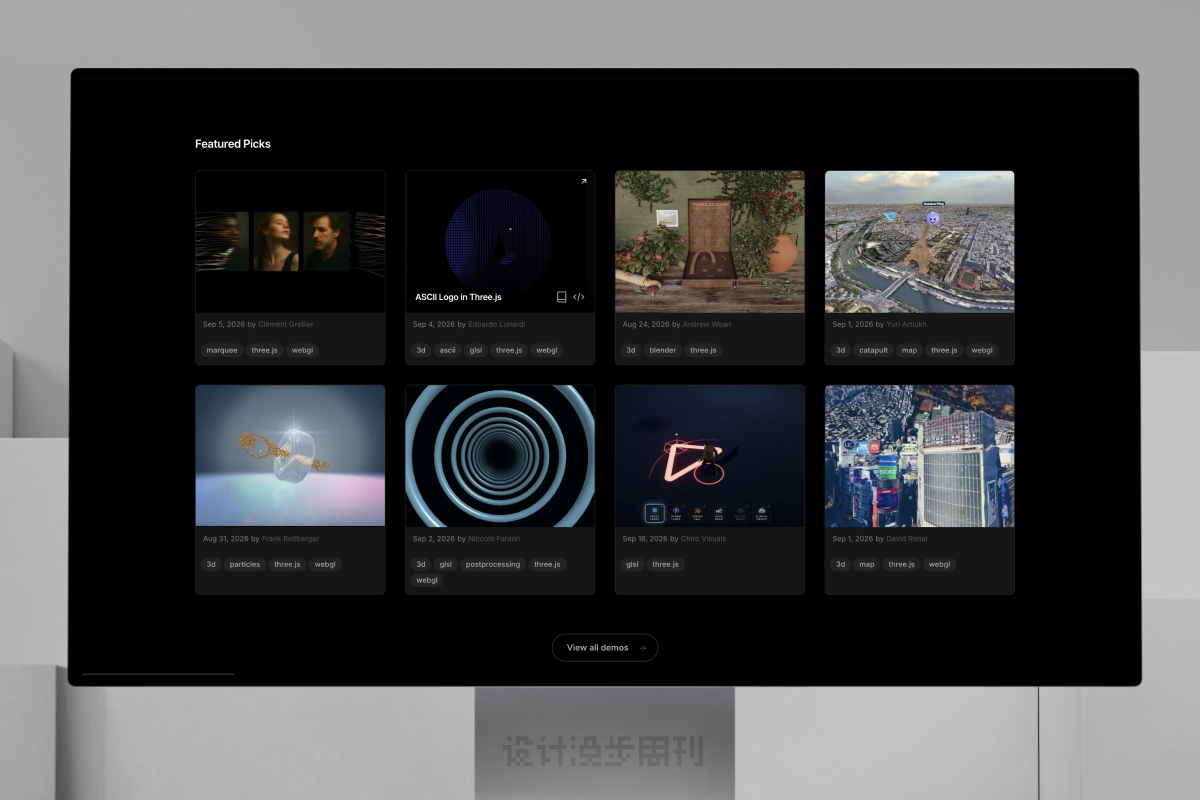The width and height of the screenshot is (1200, 800).
Task: Select webgl tag on Yuri Artiukh's card
Action: point(982,350)
